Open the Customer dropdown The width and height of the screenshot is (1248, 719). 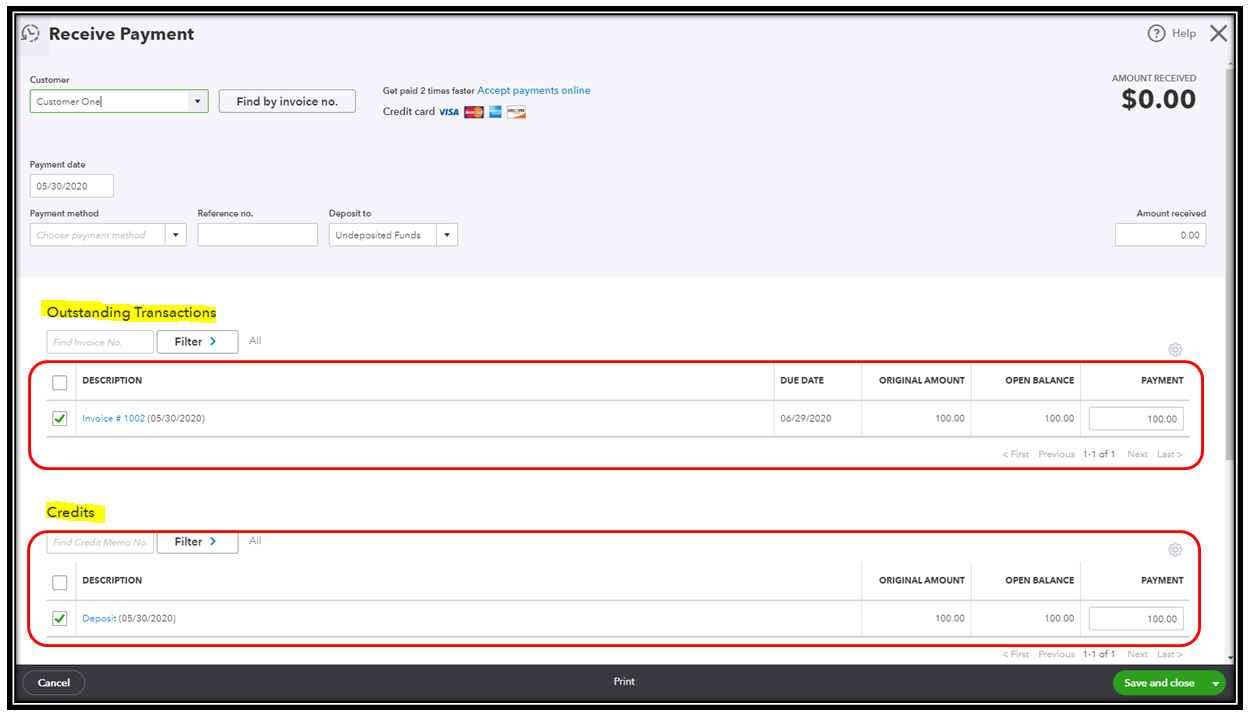(x=197, y=101)
